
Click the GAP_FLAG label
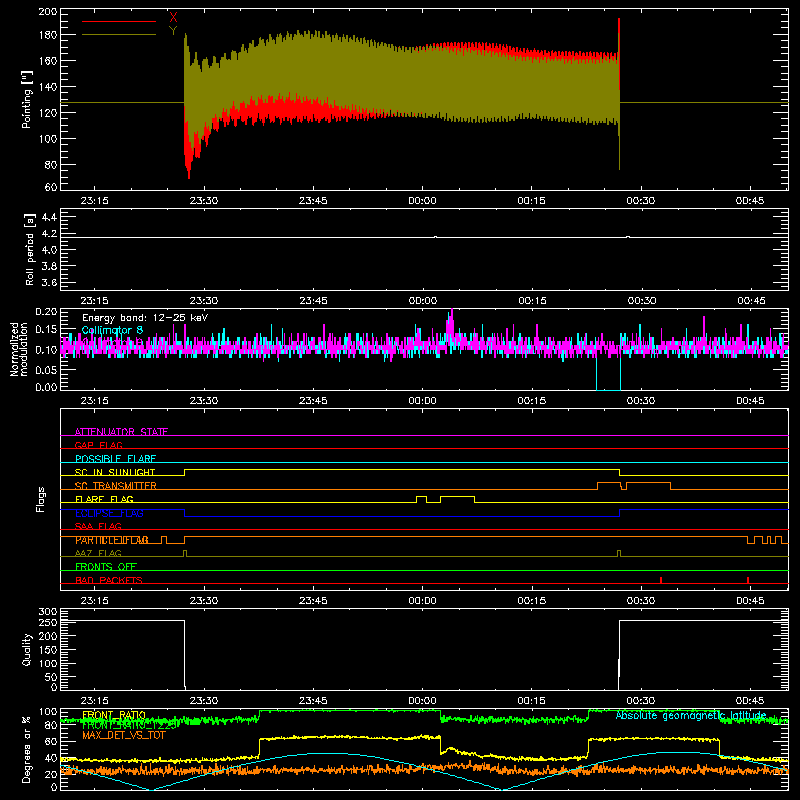[98, 445]
